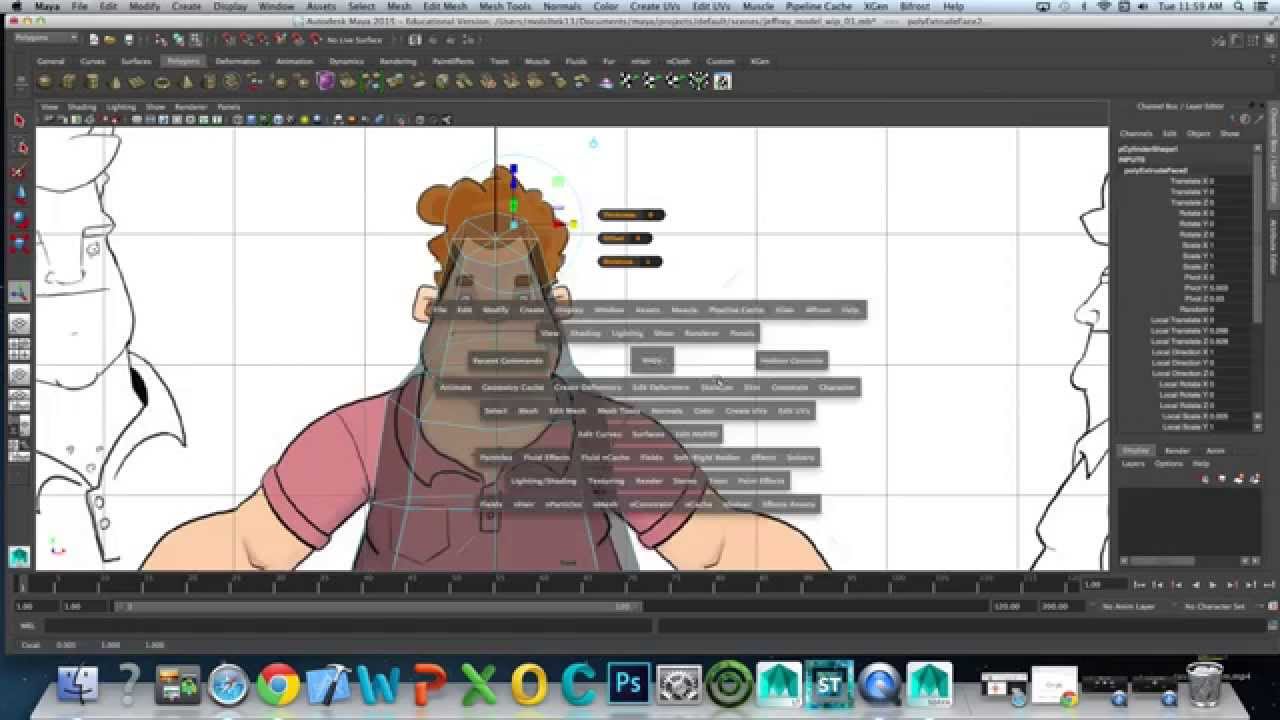Click the Open Scene folder icon

108,40
